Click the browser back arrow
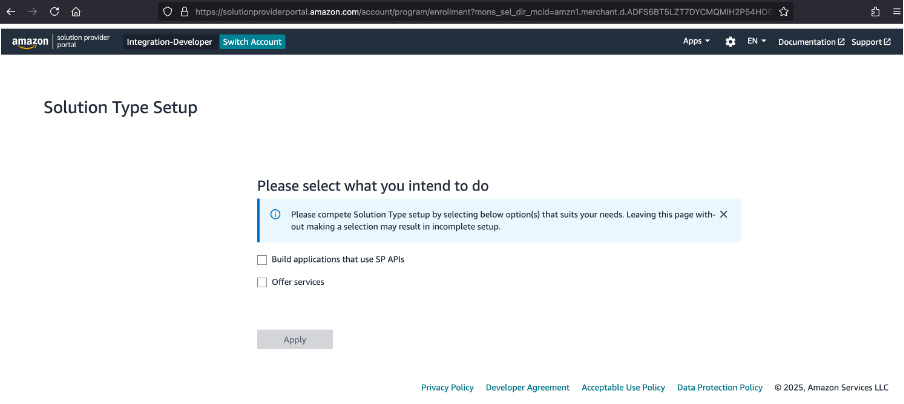 11,12
